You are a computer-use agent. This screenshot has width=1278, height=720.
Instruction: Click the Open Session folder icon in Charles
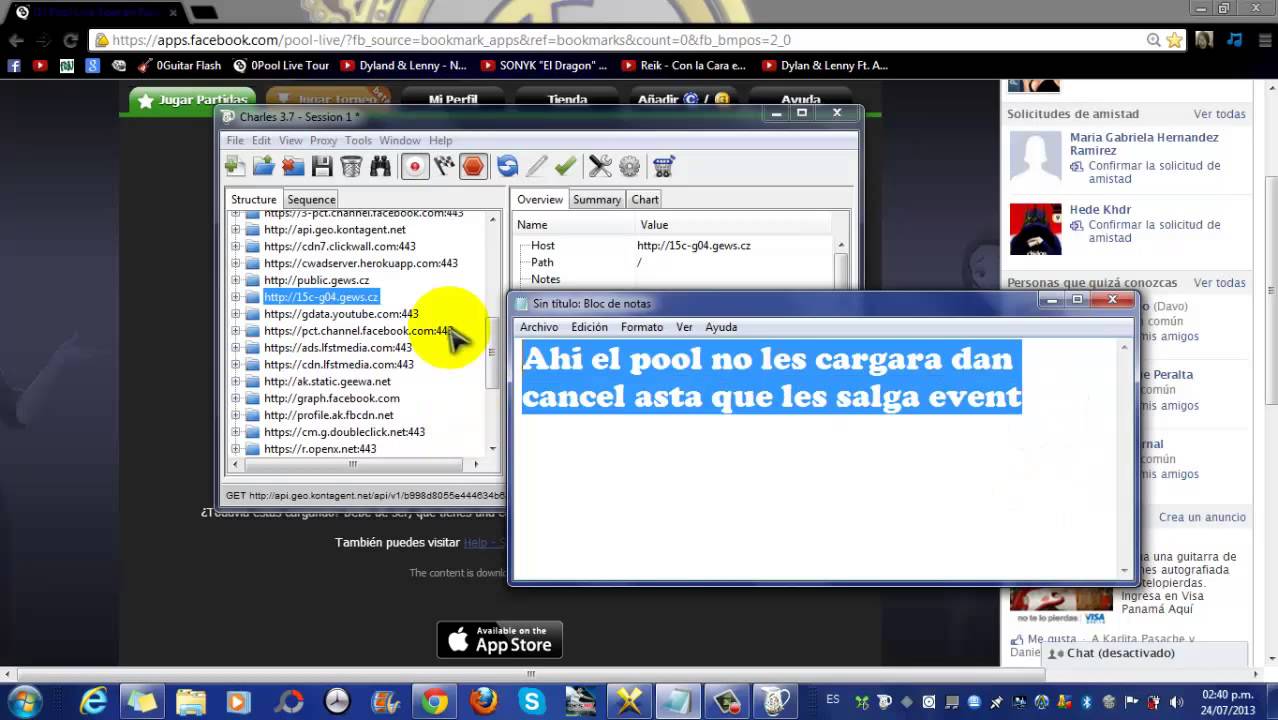(x=264, y=166)
